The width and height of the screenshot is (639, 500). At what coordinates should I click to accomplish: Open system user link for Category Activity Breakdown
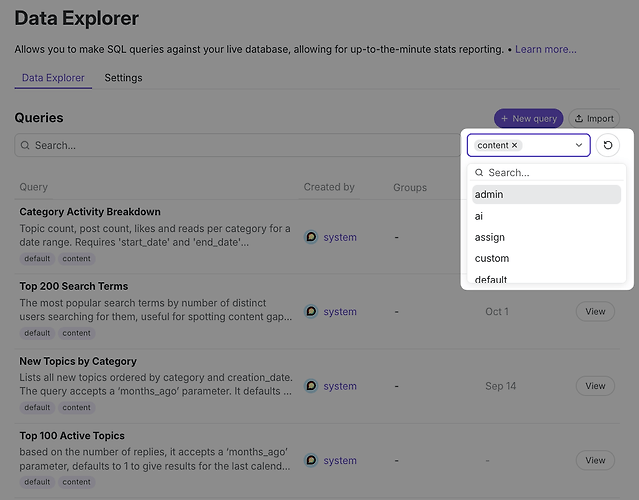pos(340,237)
